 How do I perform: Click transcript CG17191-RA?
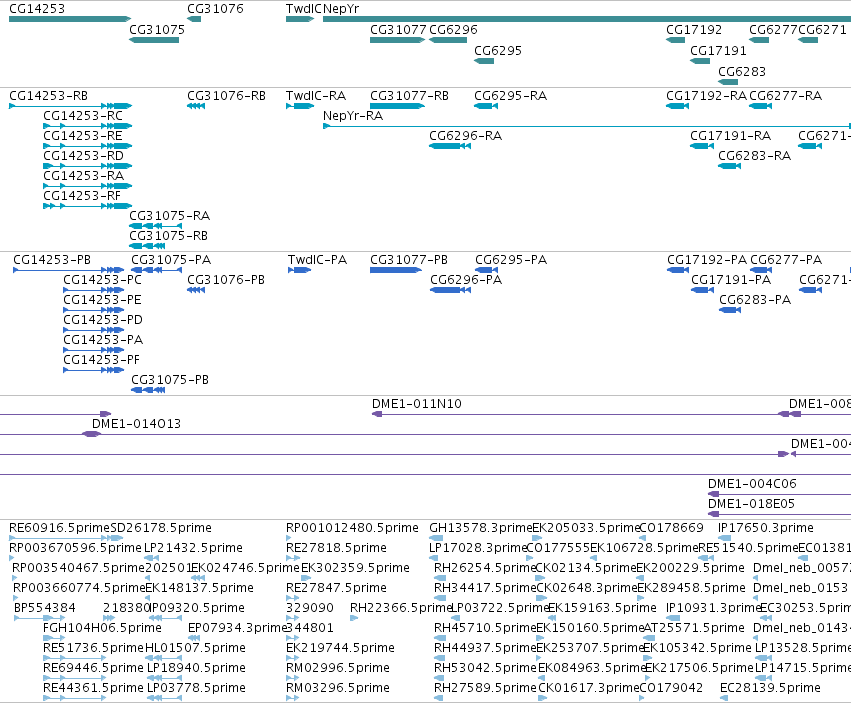coord(702,146)
